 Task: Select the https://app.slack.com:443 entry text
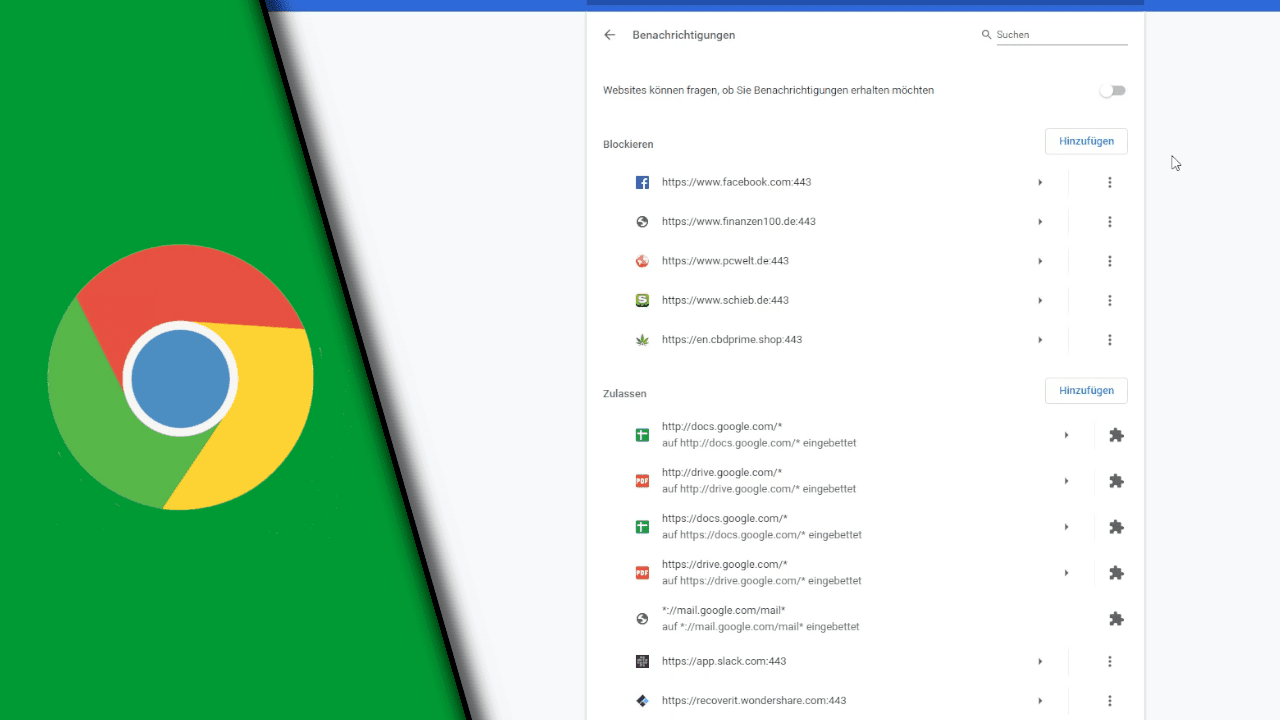(x=724, y=662)
